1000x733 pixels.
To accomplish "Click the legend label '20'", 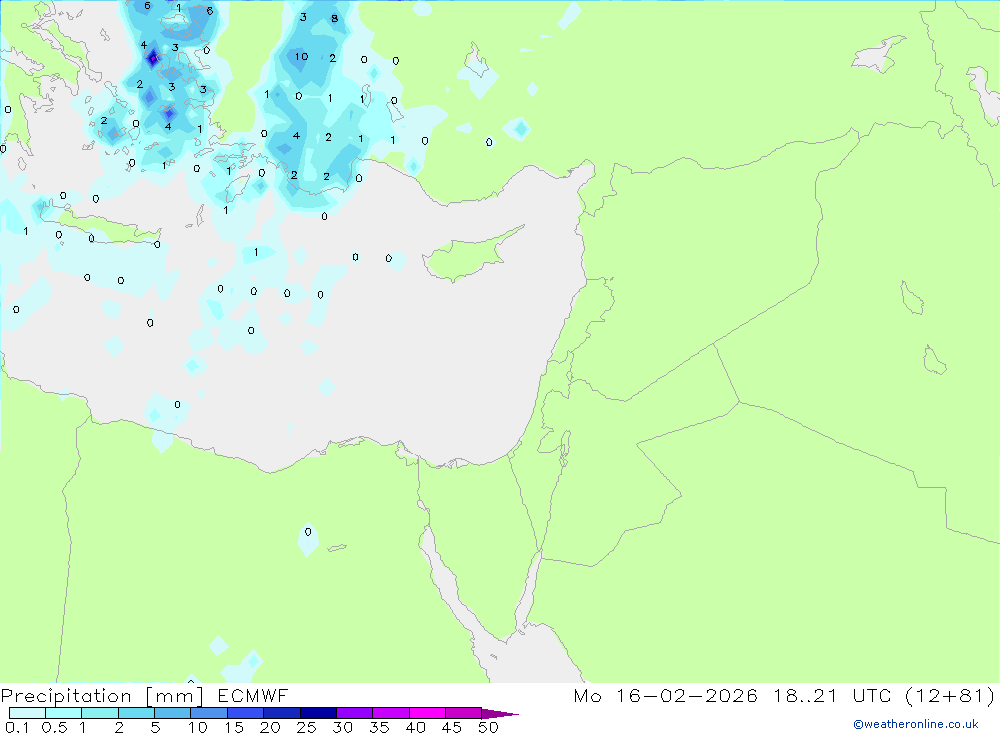I will (x=270, y=727).
